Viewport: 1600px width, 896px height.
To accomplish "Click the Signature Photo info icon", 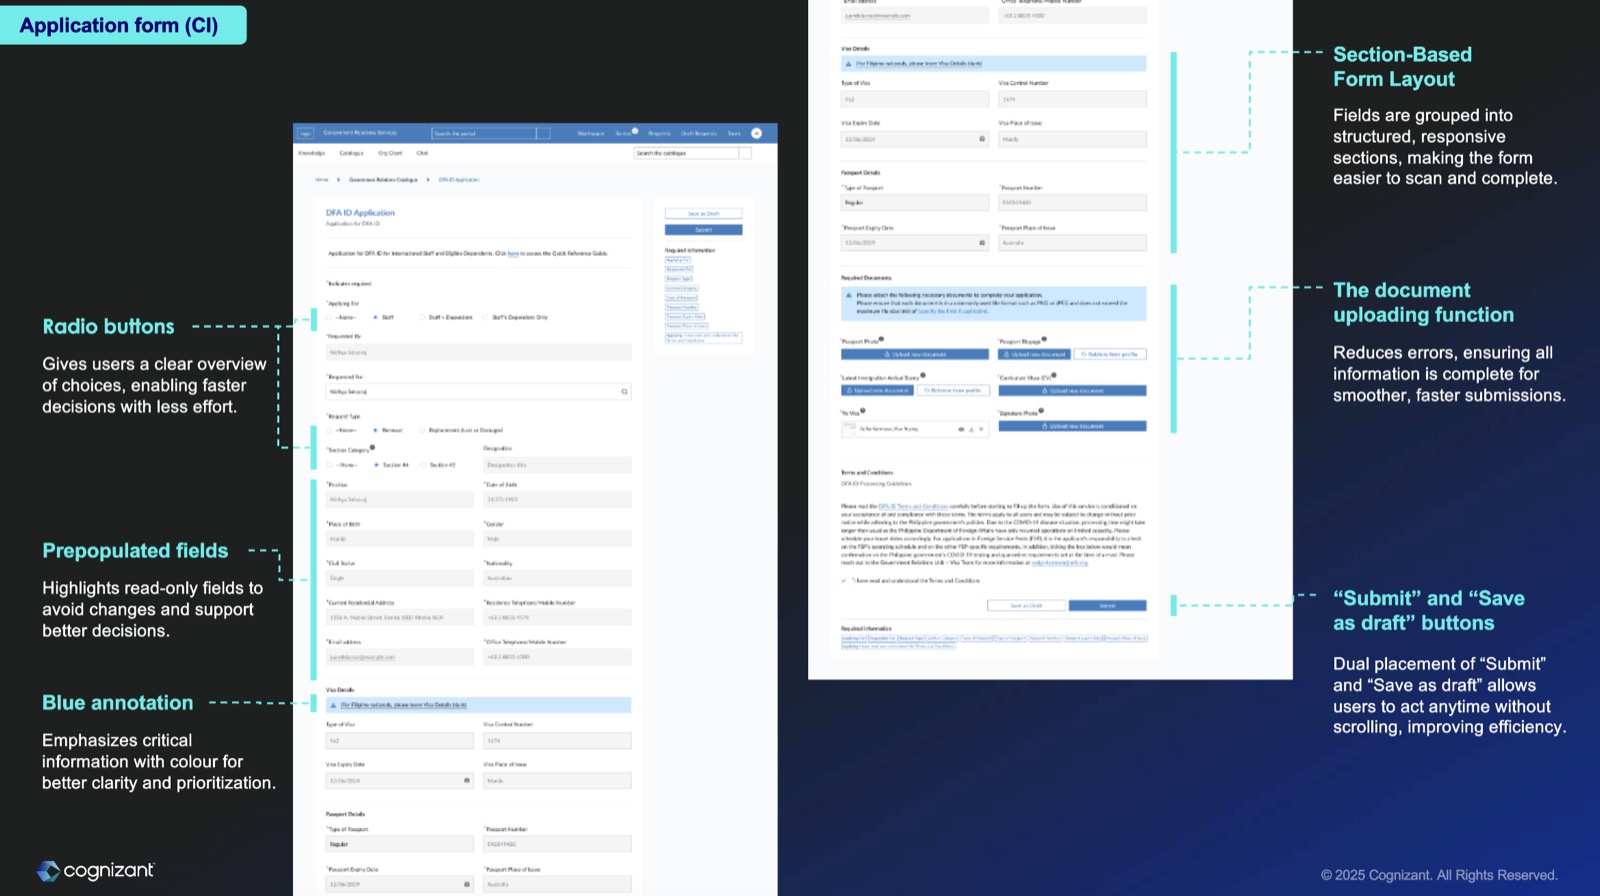I will tap(1041, 410).
